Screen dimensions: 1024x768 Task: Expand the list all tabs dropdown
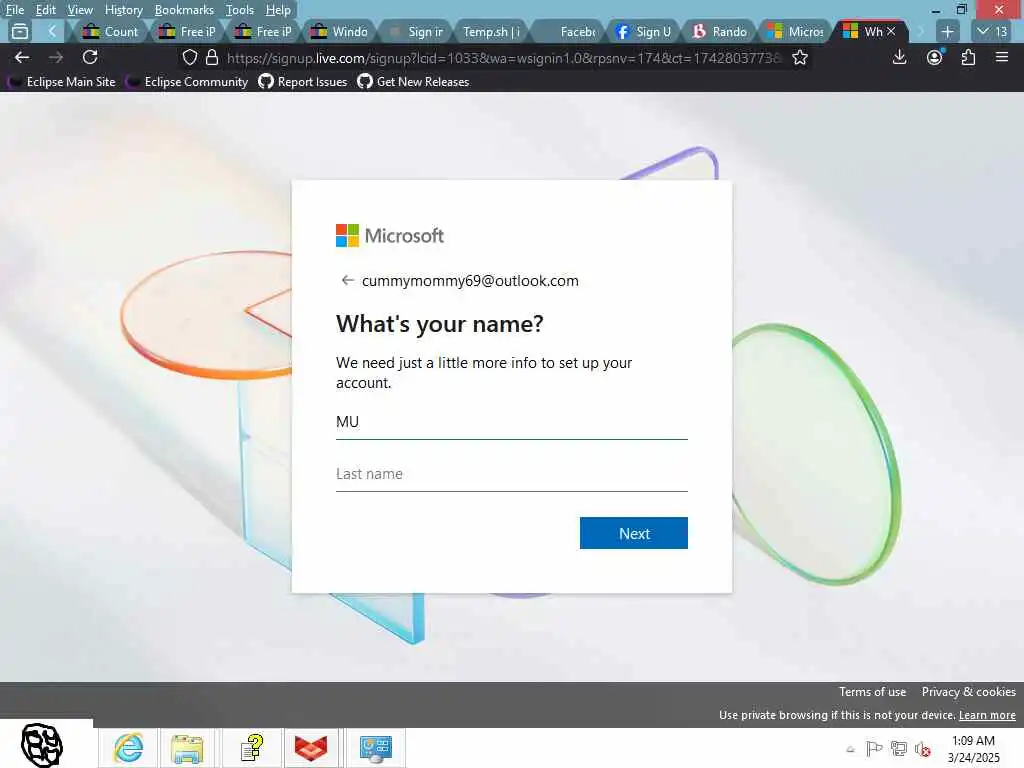(x=992, y=31)
